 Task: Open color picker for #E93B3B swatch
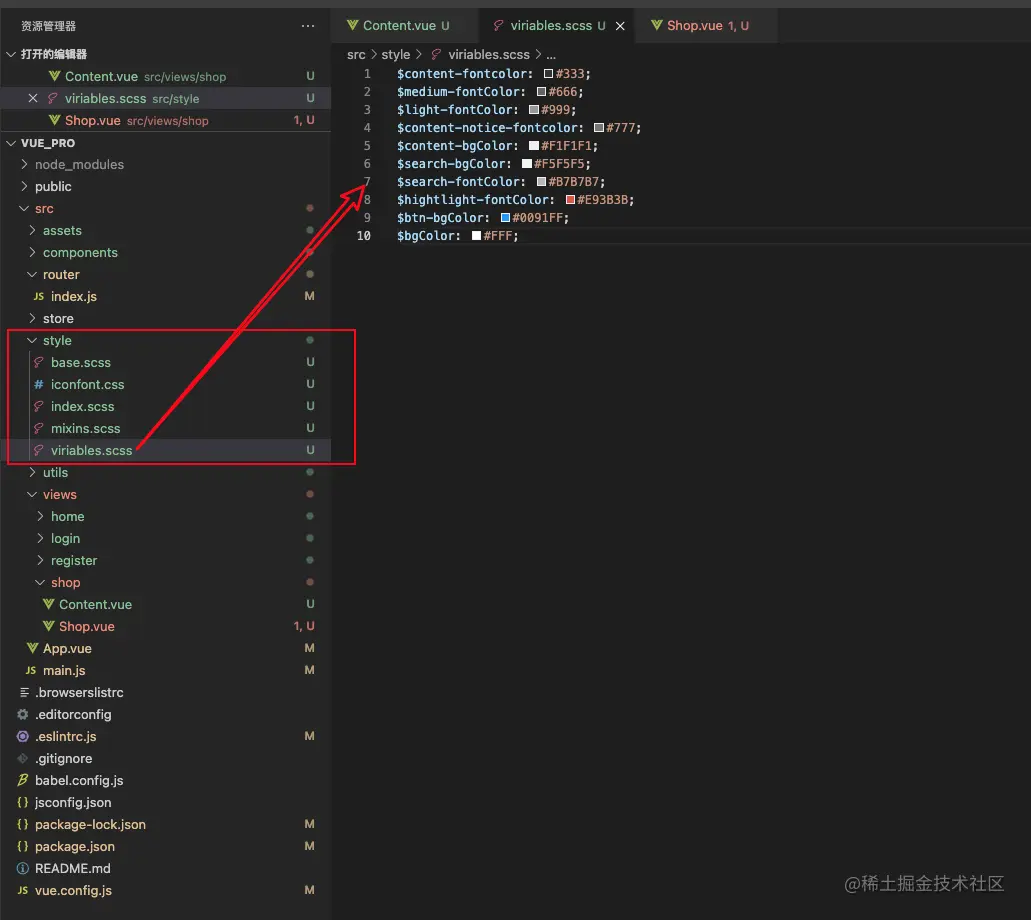(570, 199)
